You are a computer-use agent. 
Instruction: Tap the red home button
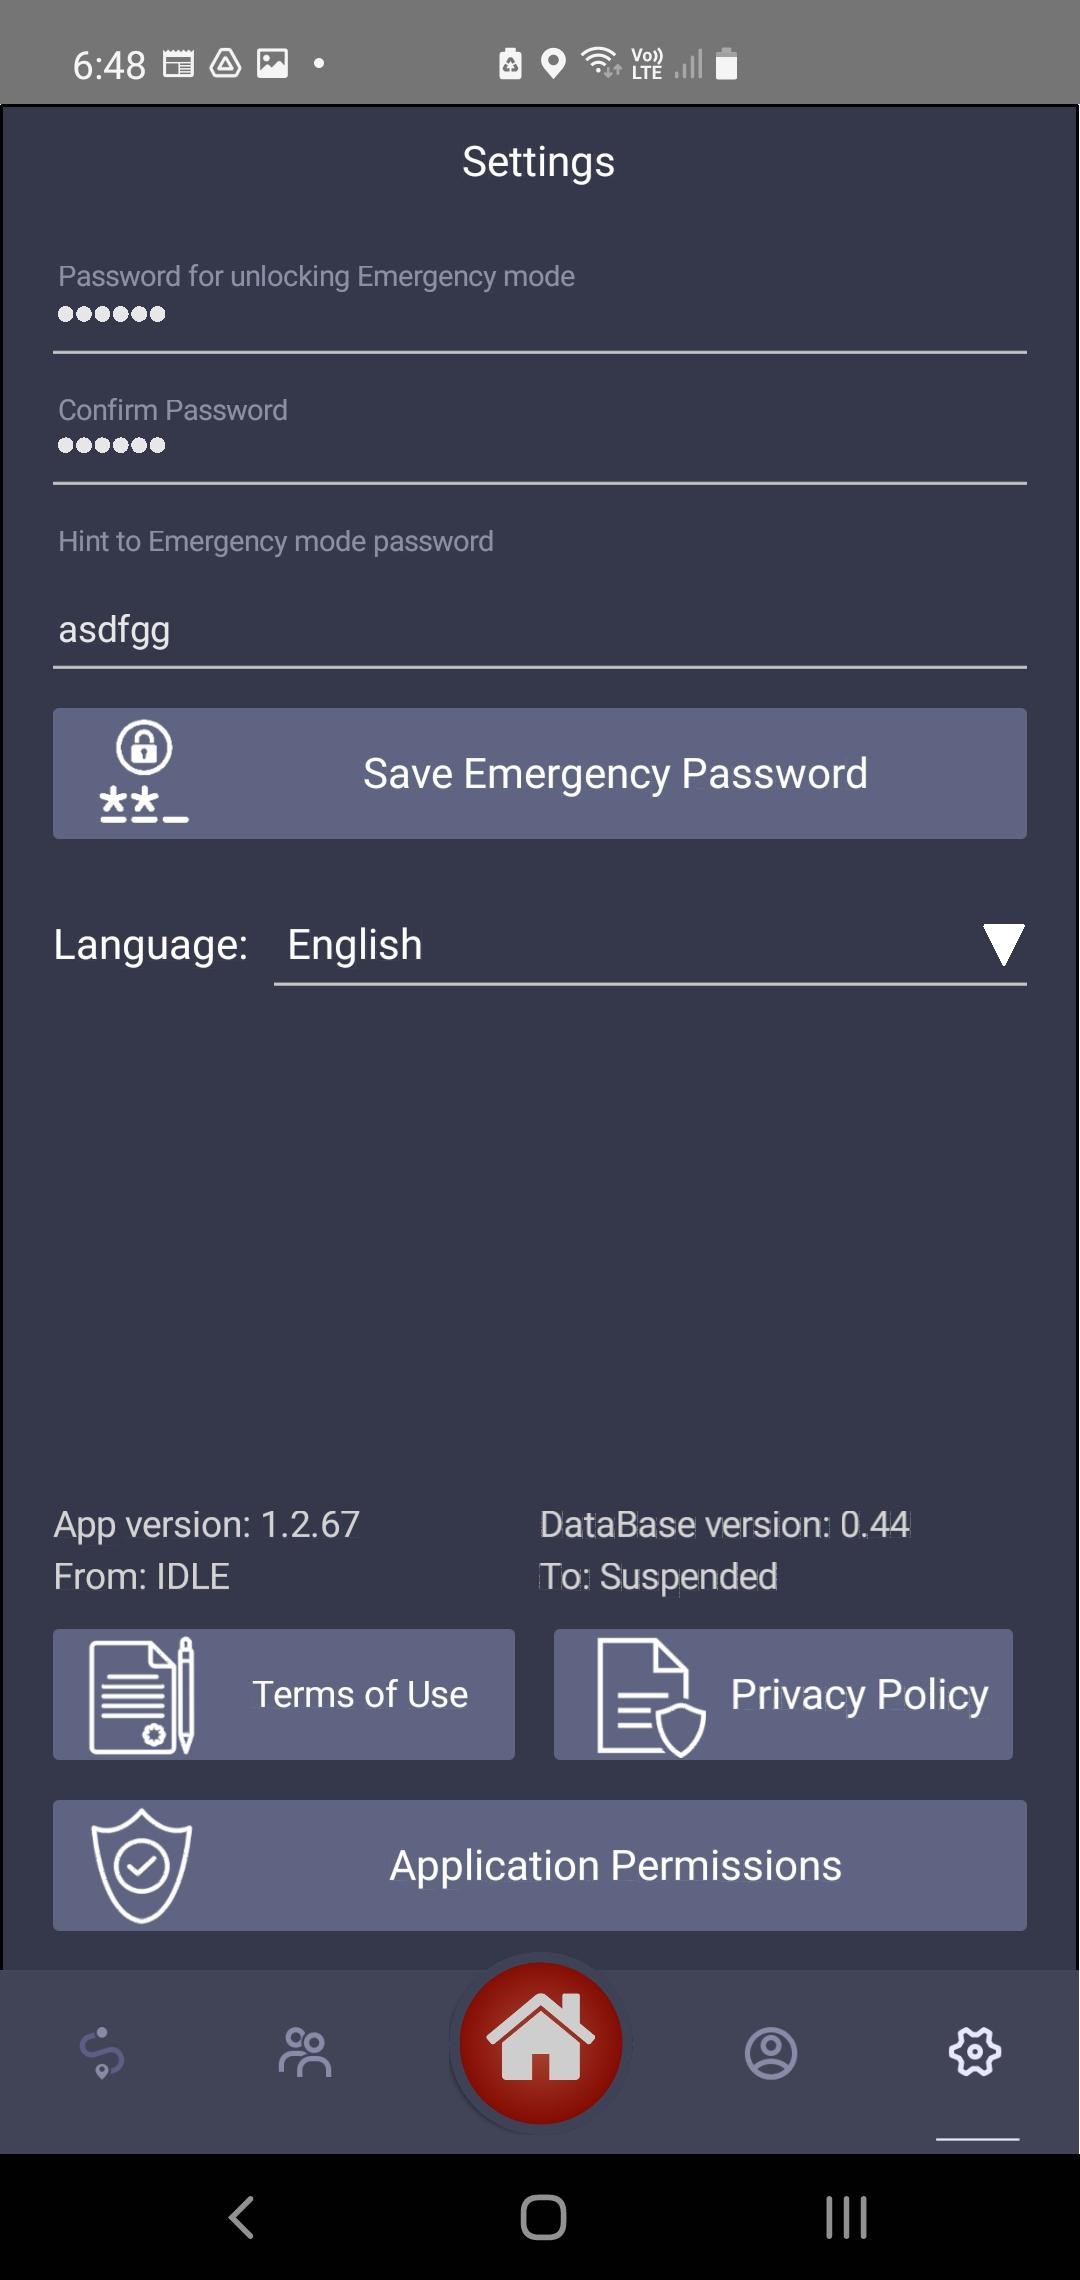click(x=540, y=2045)
